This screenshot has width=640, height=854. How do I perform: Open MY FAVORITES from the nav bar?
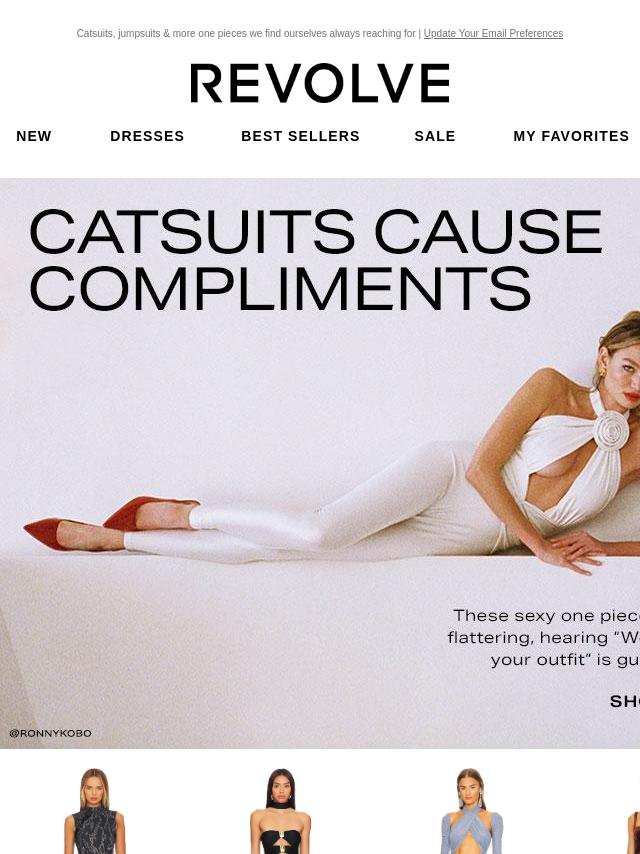(x=571, y=136)
